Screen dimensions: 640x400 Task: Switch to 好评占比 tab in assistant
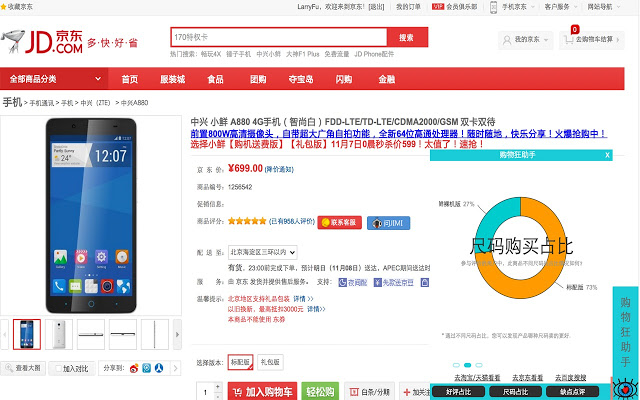coord(458,392)
